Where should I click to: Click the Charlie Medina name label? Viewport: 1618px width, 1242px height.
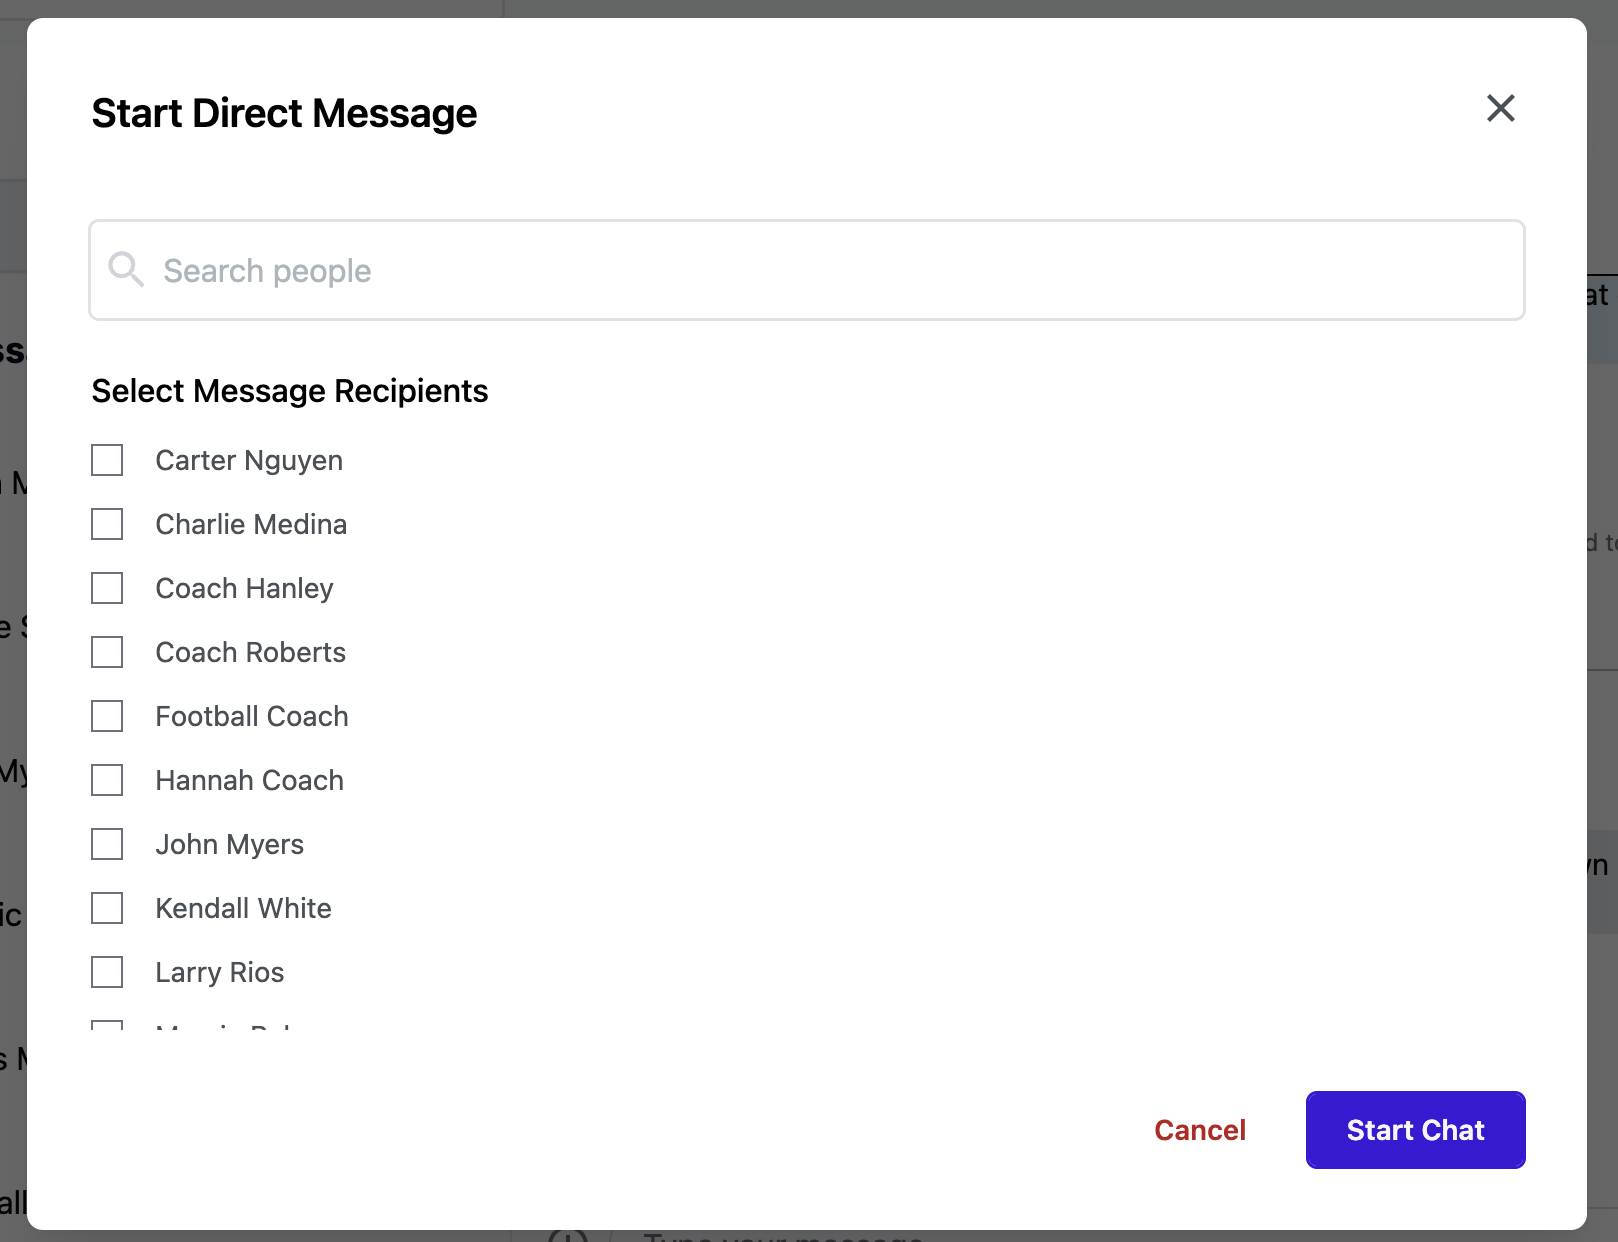251,524
